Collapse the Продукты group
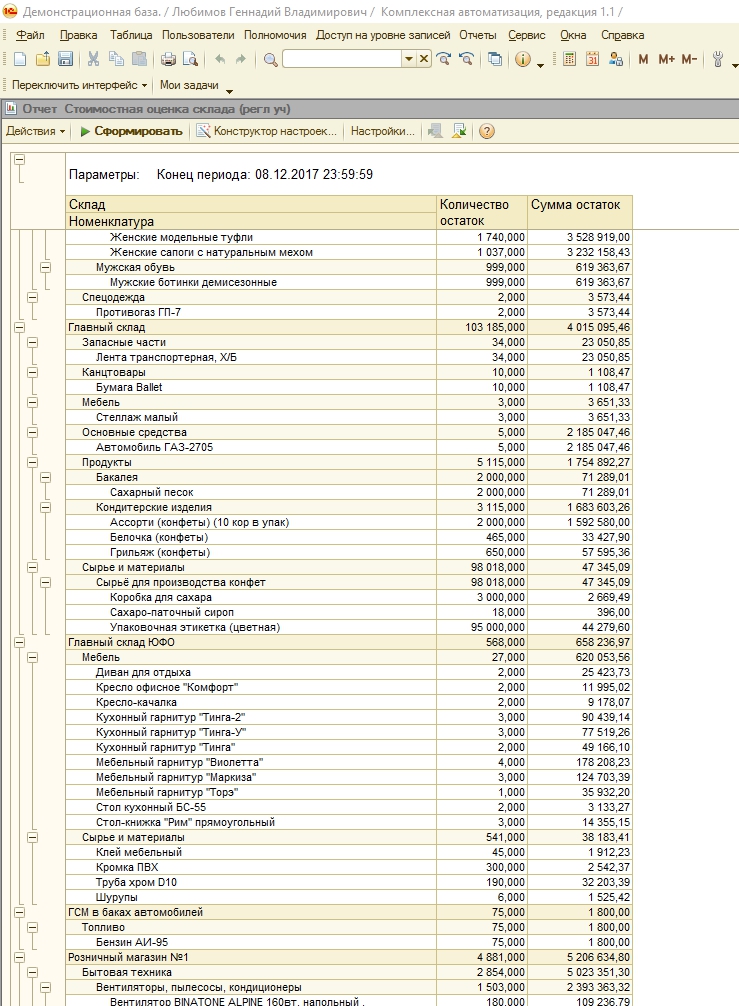The image size is (739, 1006). pos(33,462)
